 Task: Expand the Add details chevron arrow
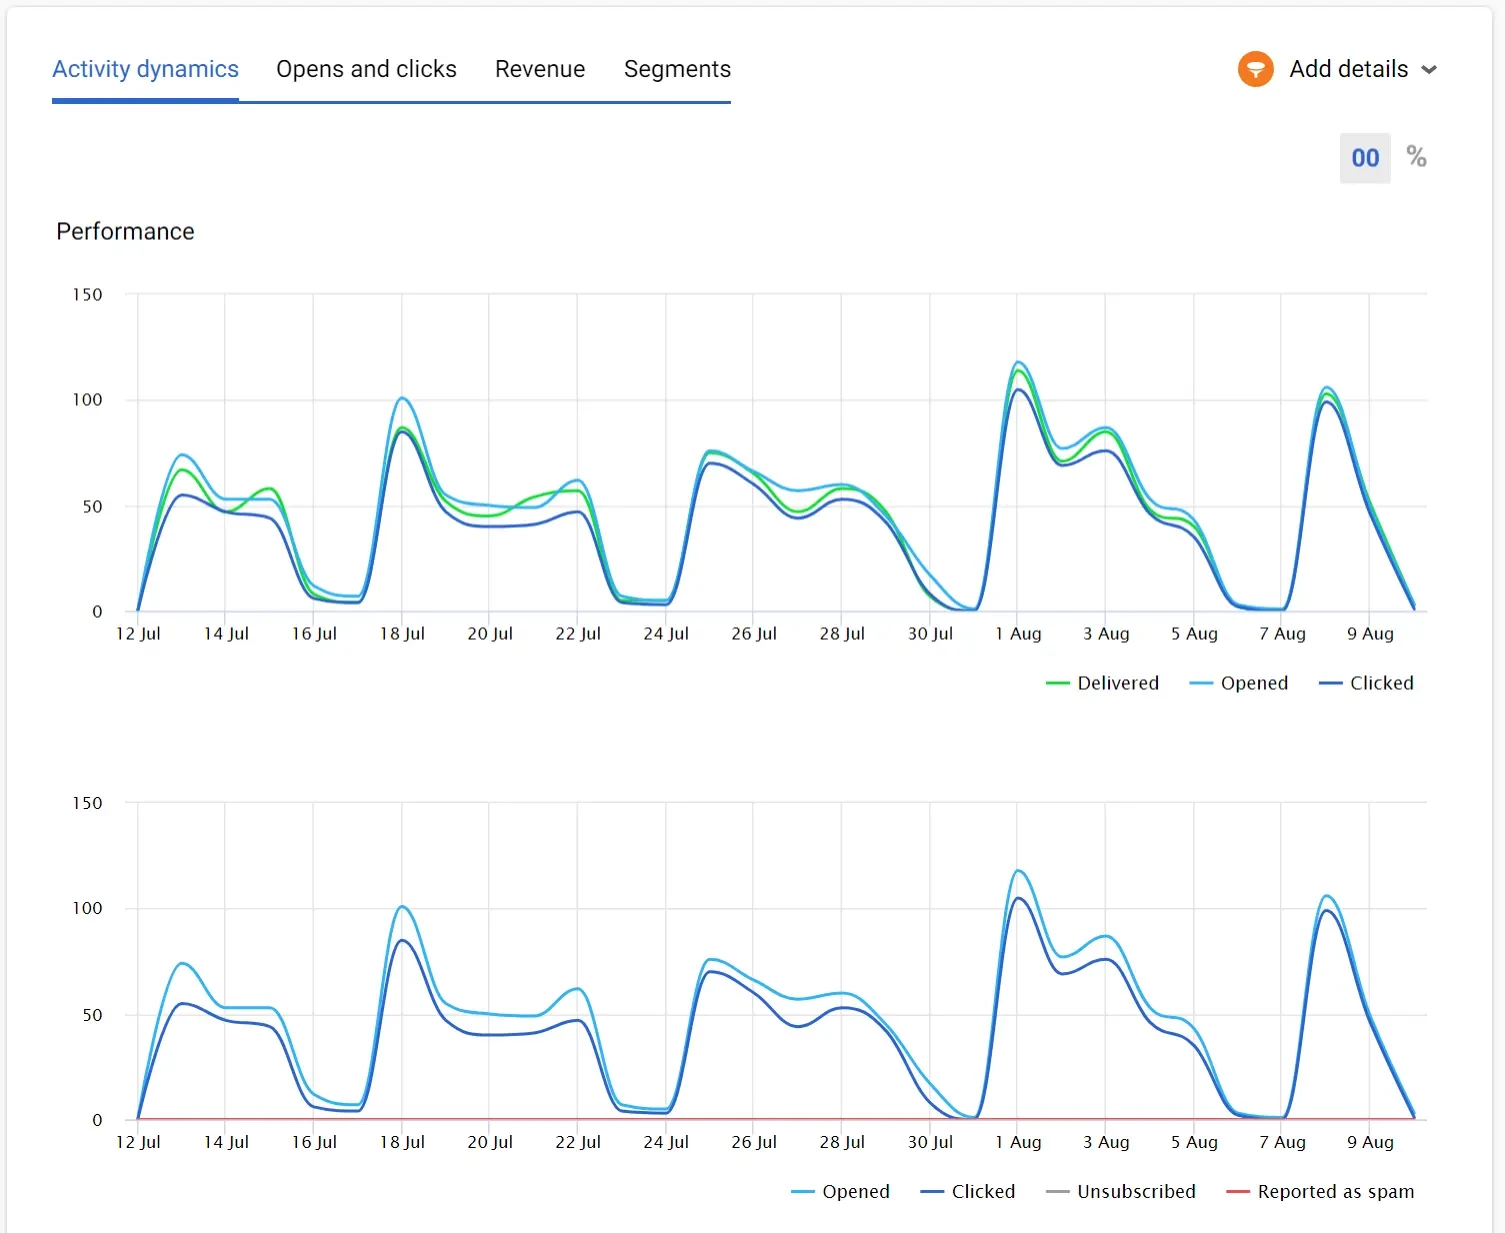click(x=1429, y=70)
